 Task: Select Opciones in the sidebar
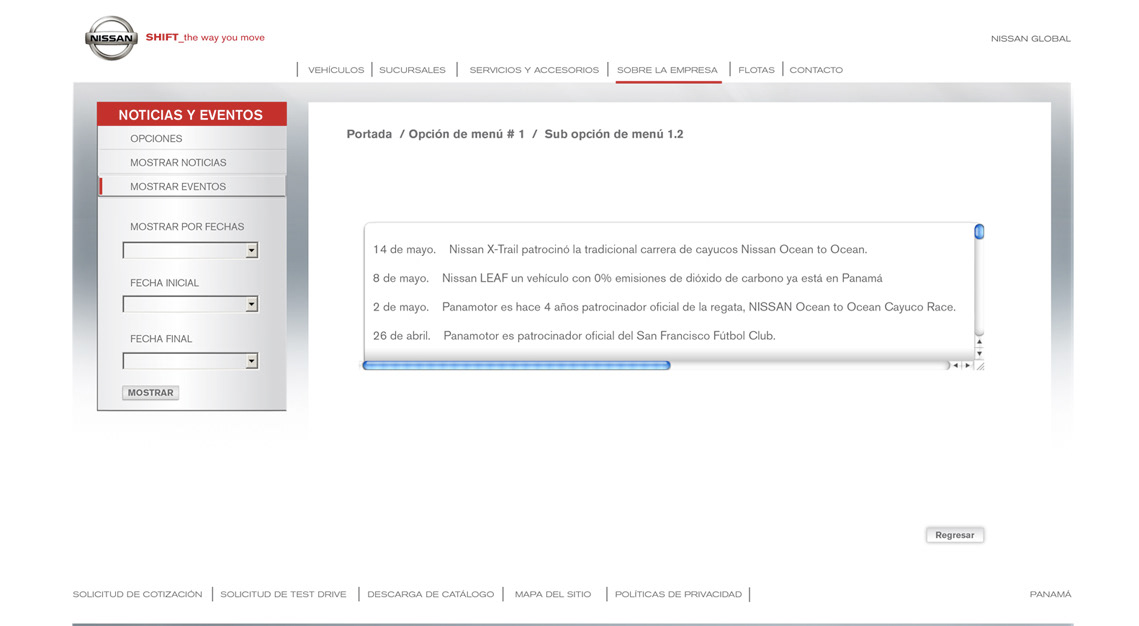pyautogui.click(x=192, y=138)
